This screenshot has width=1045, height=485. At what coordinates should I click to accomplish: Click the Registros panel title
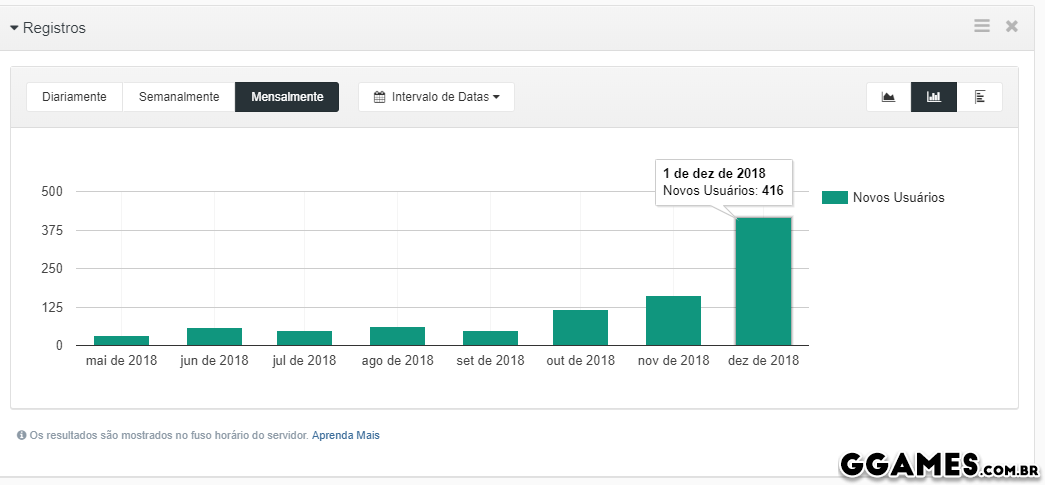tap(54, 28)
